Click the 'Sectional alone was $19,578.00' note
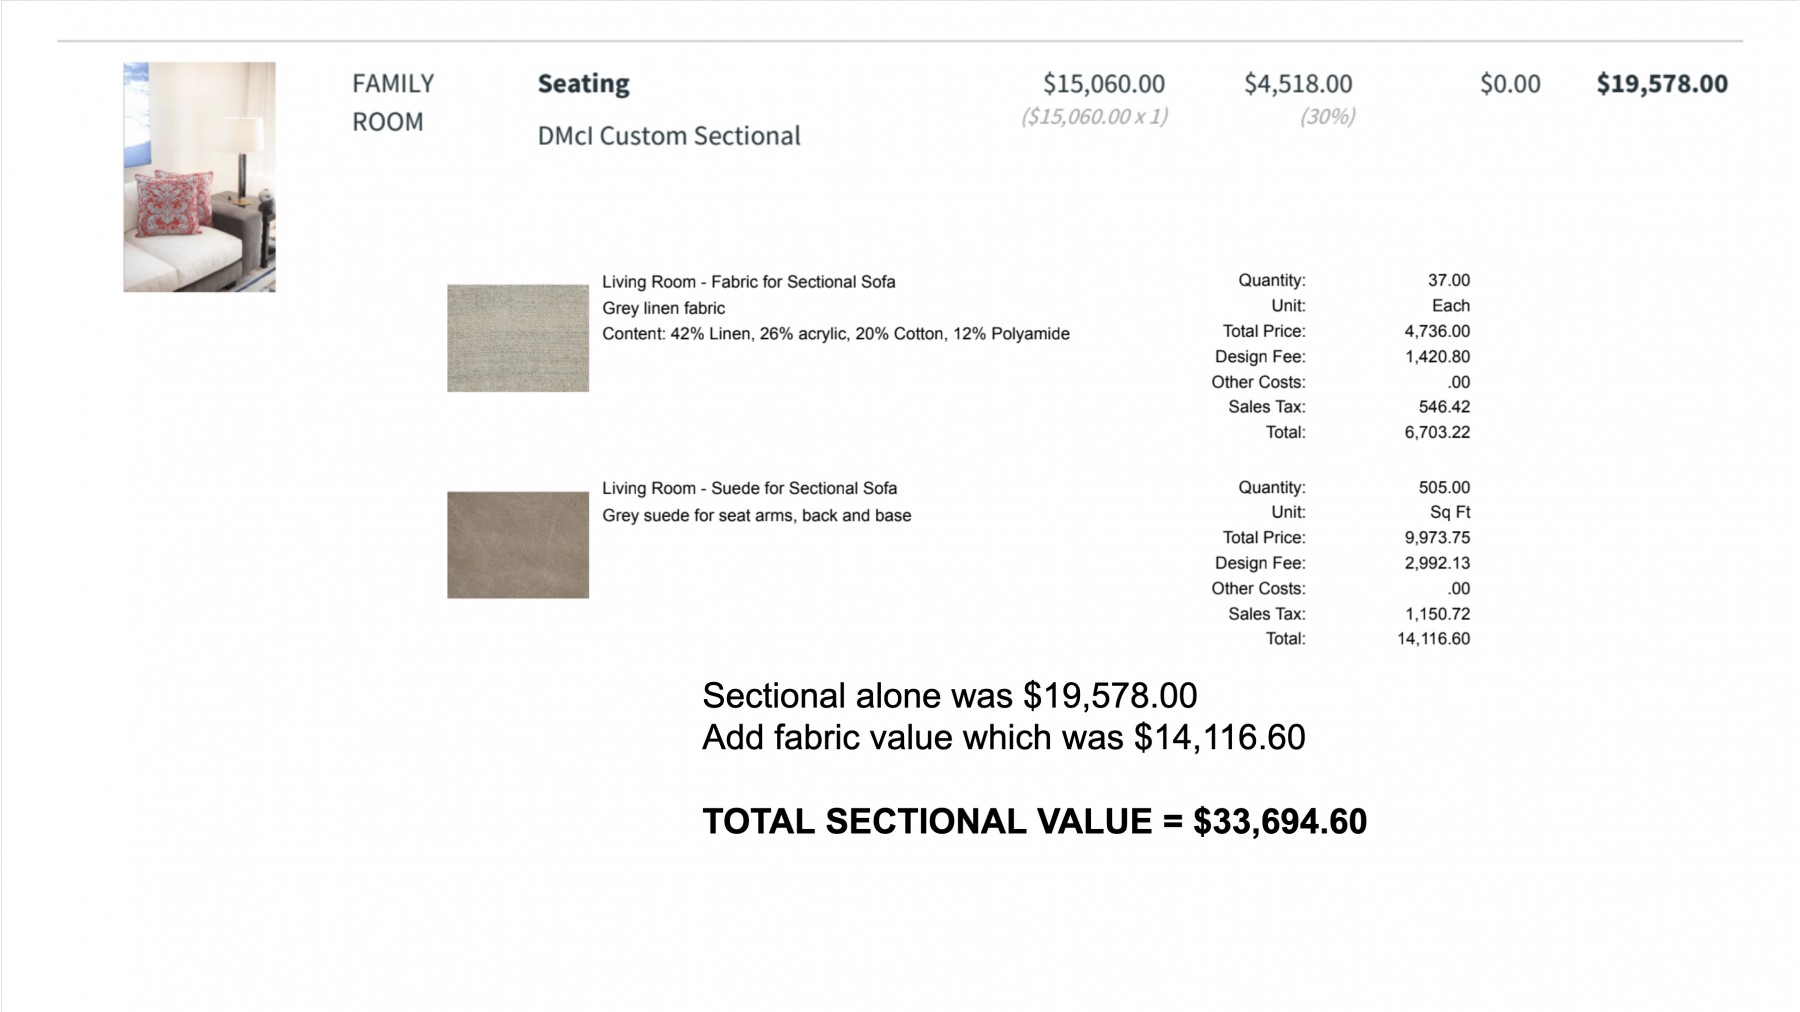1800x1012 pixels. point(949,695)
